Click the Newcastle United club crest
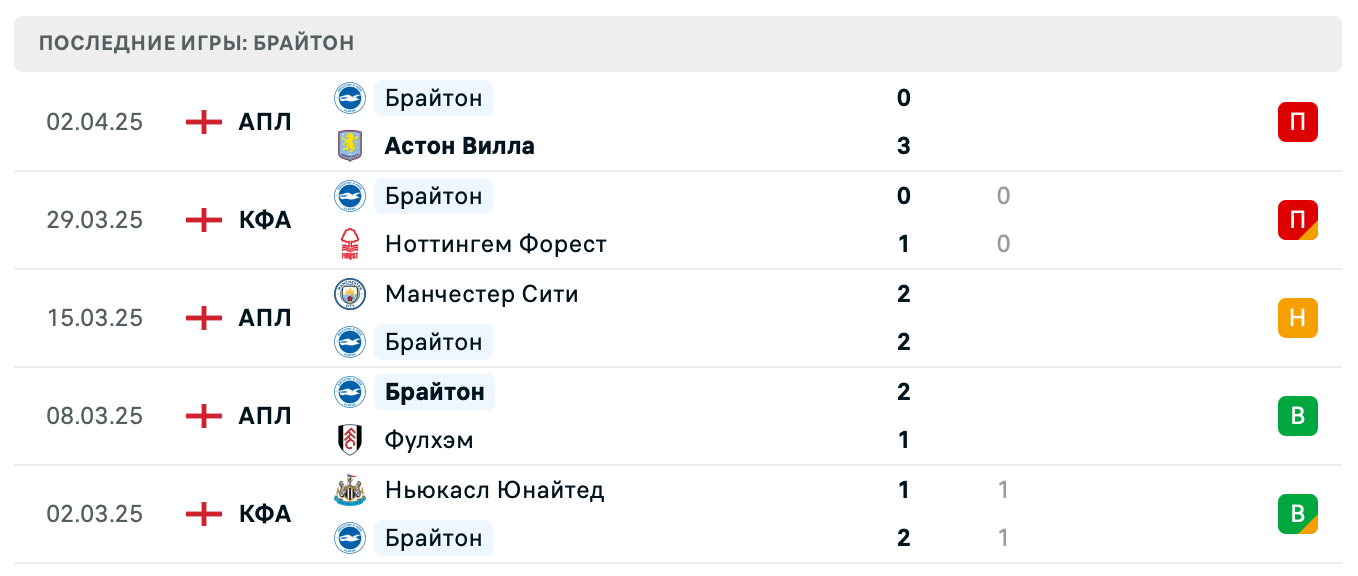 (x=350, y=490)
